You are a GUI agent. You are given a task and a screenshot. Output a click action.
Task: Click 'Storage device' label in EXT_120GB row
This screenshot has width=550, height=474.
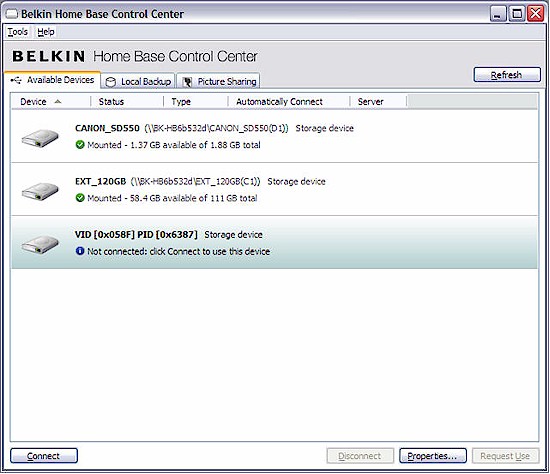[x=296, y=182]
